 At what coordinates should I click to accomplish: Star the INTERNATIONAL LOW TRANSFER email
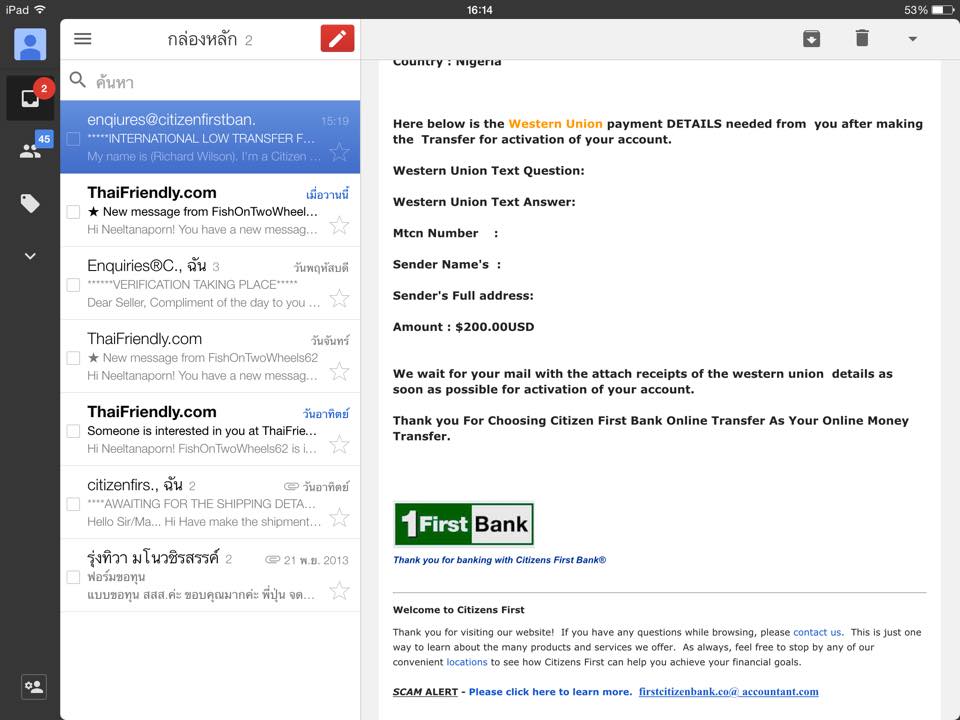(339, 152)
